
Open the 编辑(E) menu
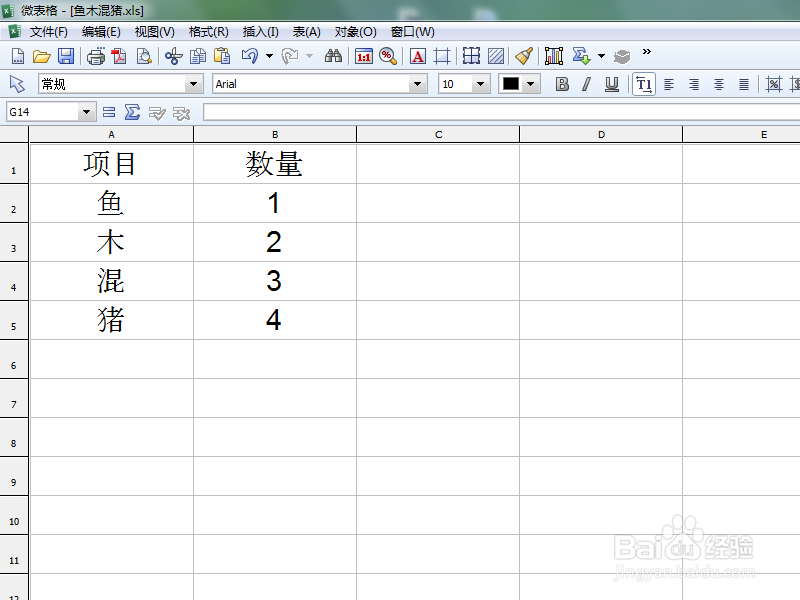[101, 32]
